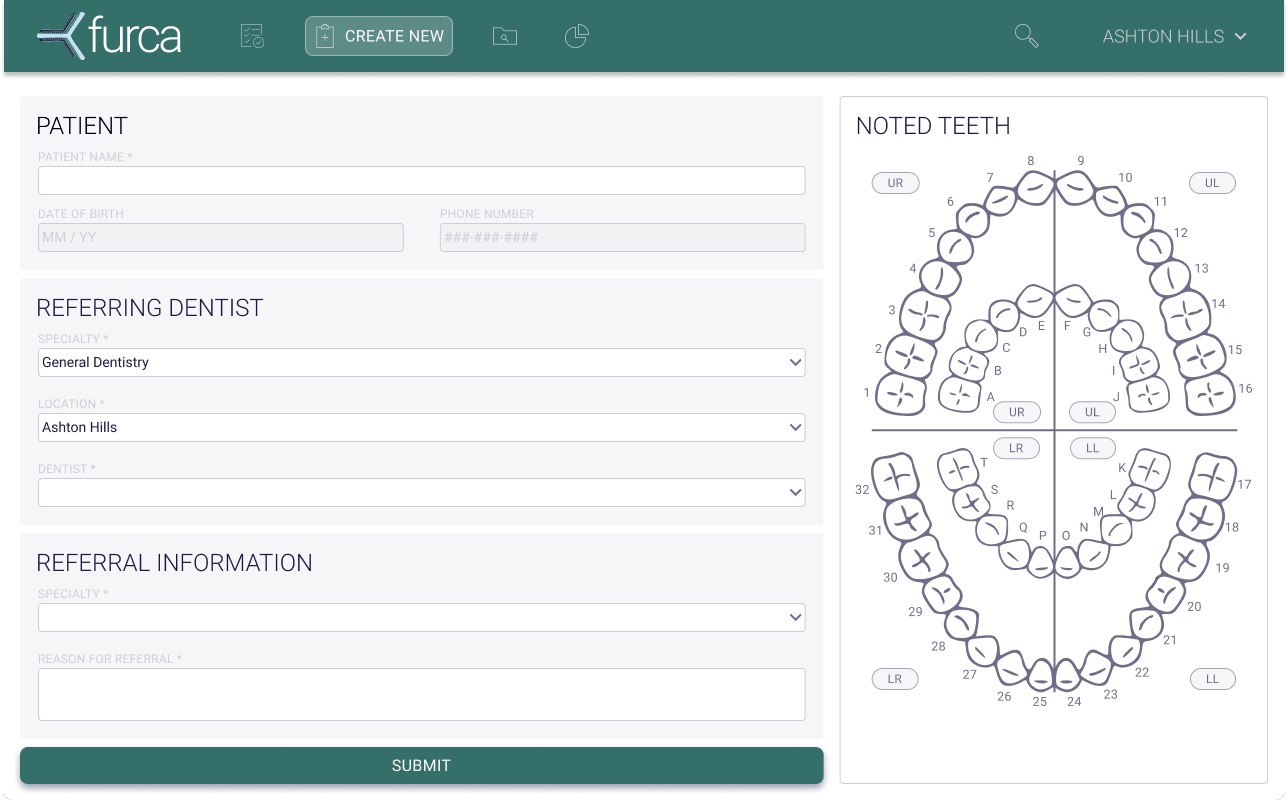Toggle the outer UL quadrant button

click(x=1212, y=183)
